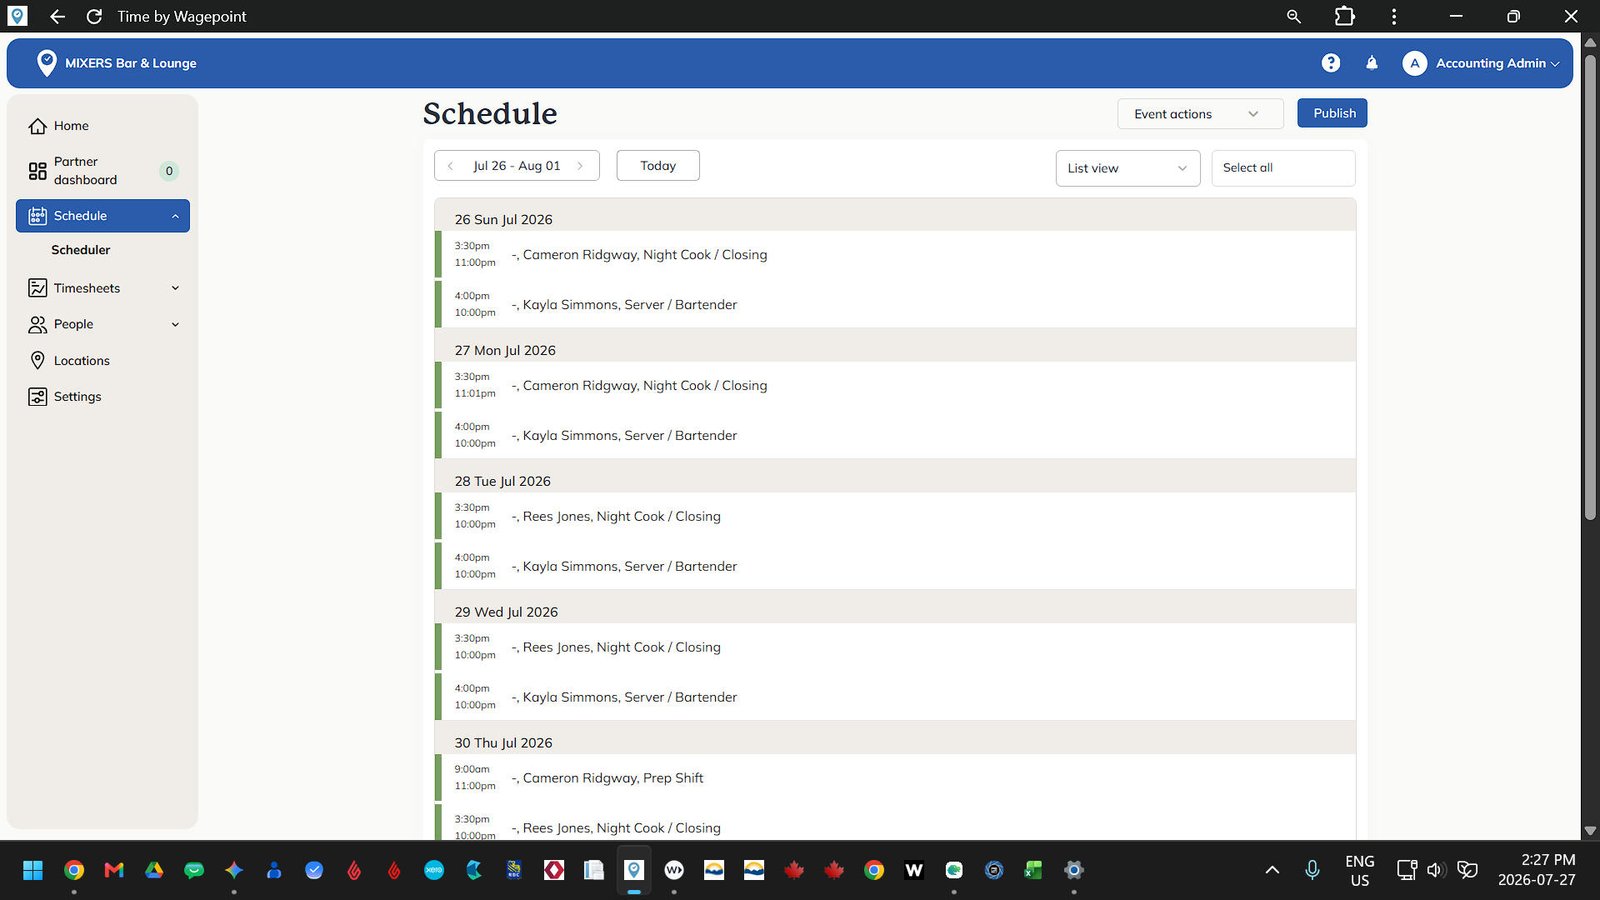Go to next week after Aug 01
Screen dimensions: 1600x900
tap(580, 166)
